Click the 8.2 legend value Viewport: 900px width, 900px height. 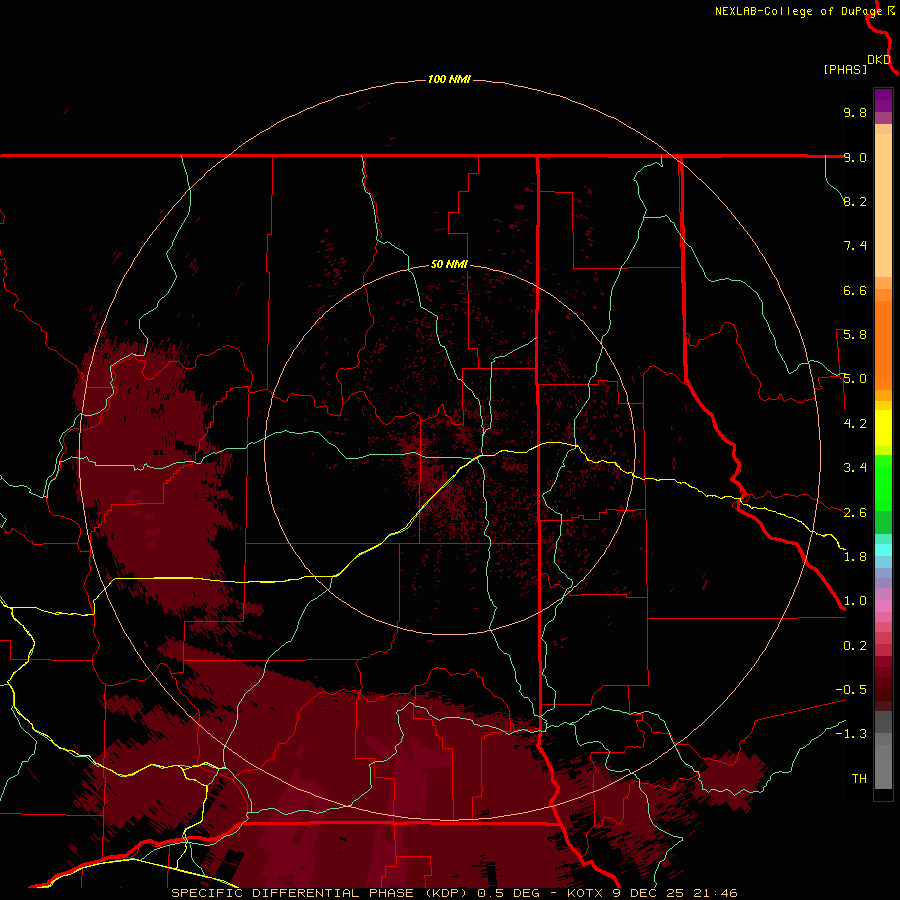coord(855,201)
